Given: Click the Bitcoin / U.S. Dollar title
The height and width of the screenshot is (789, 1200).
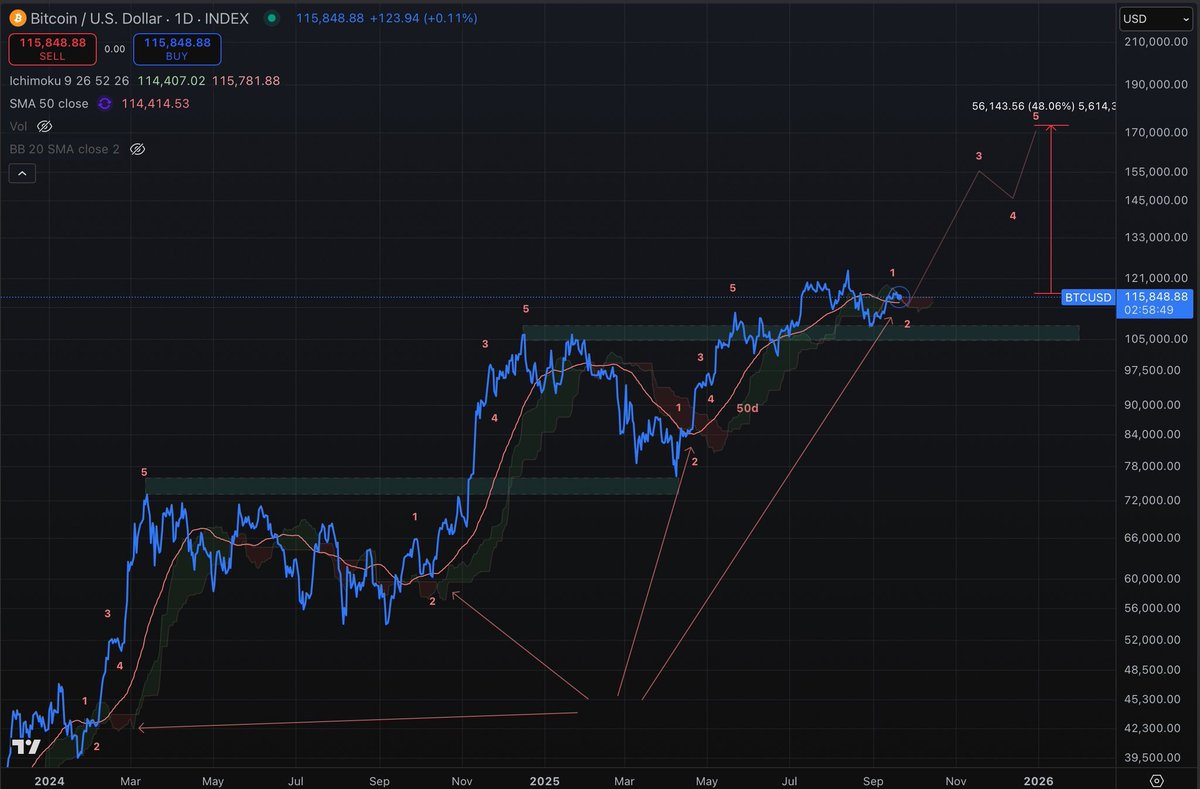Looking at the screenshot, I should [98, 18].
